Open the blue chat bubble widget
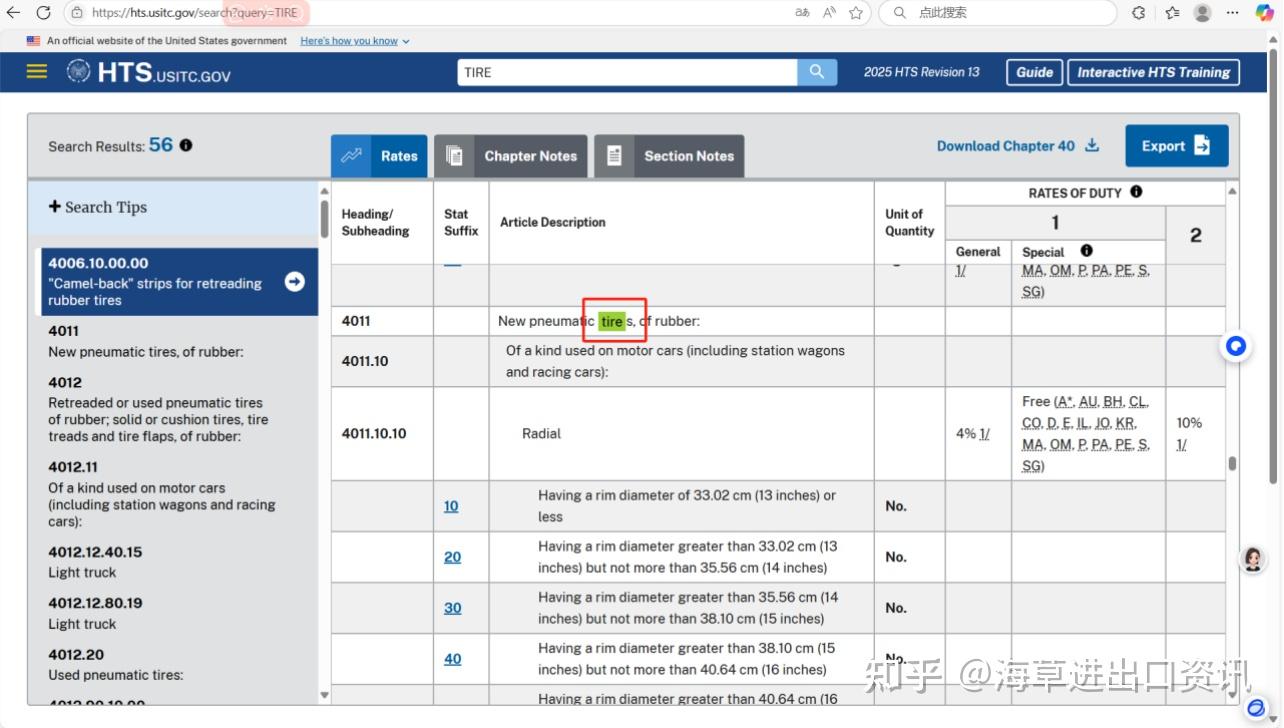This screenshot has width=1284, height=728. point(1237,346)
